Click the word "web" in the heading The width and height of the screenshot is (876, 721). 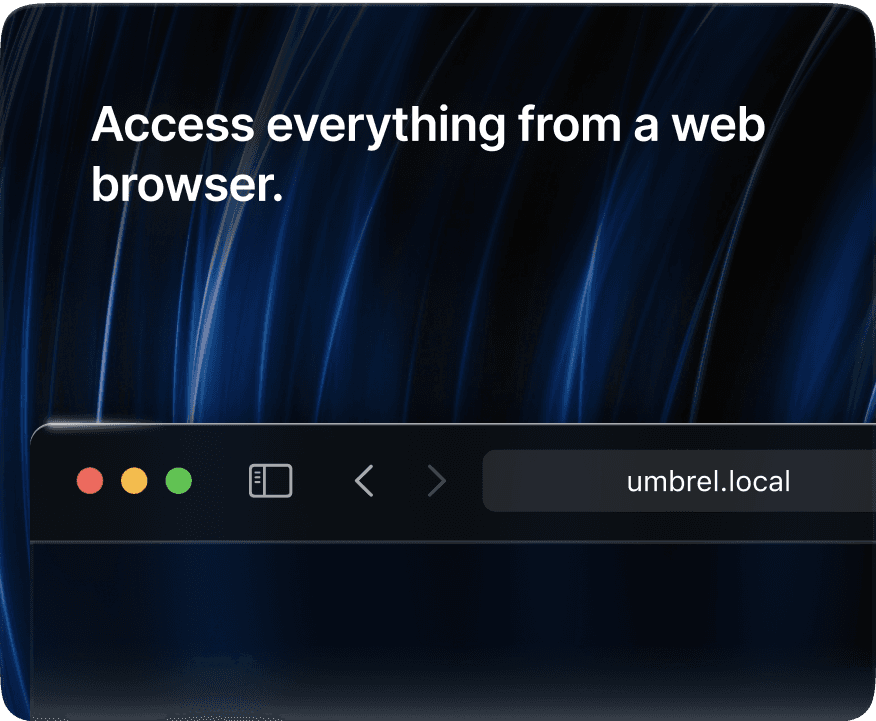pyautogui.click(x=718, y=124)
